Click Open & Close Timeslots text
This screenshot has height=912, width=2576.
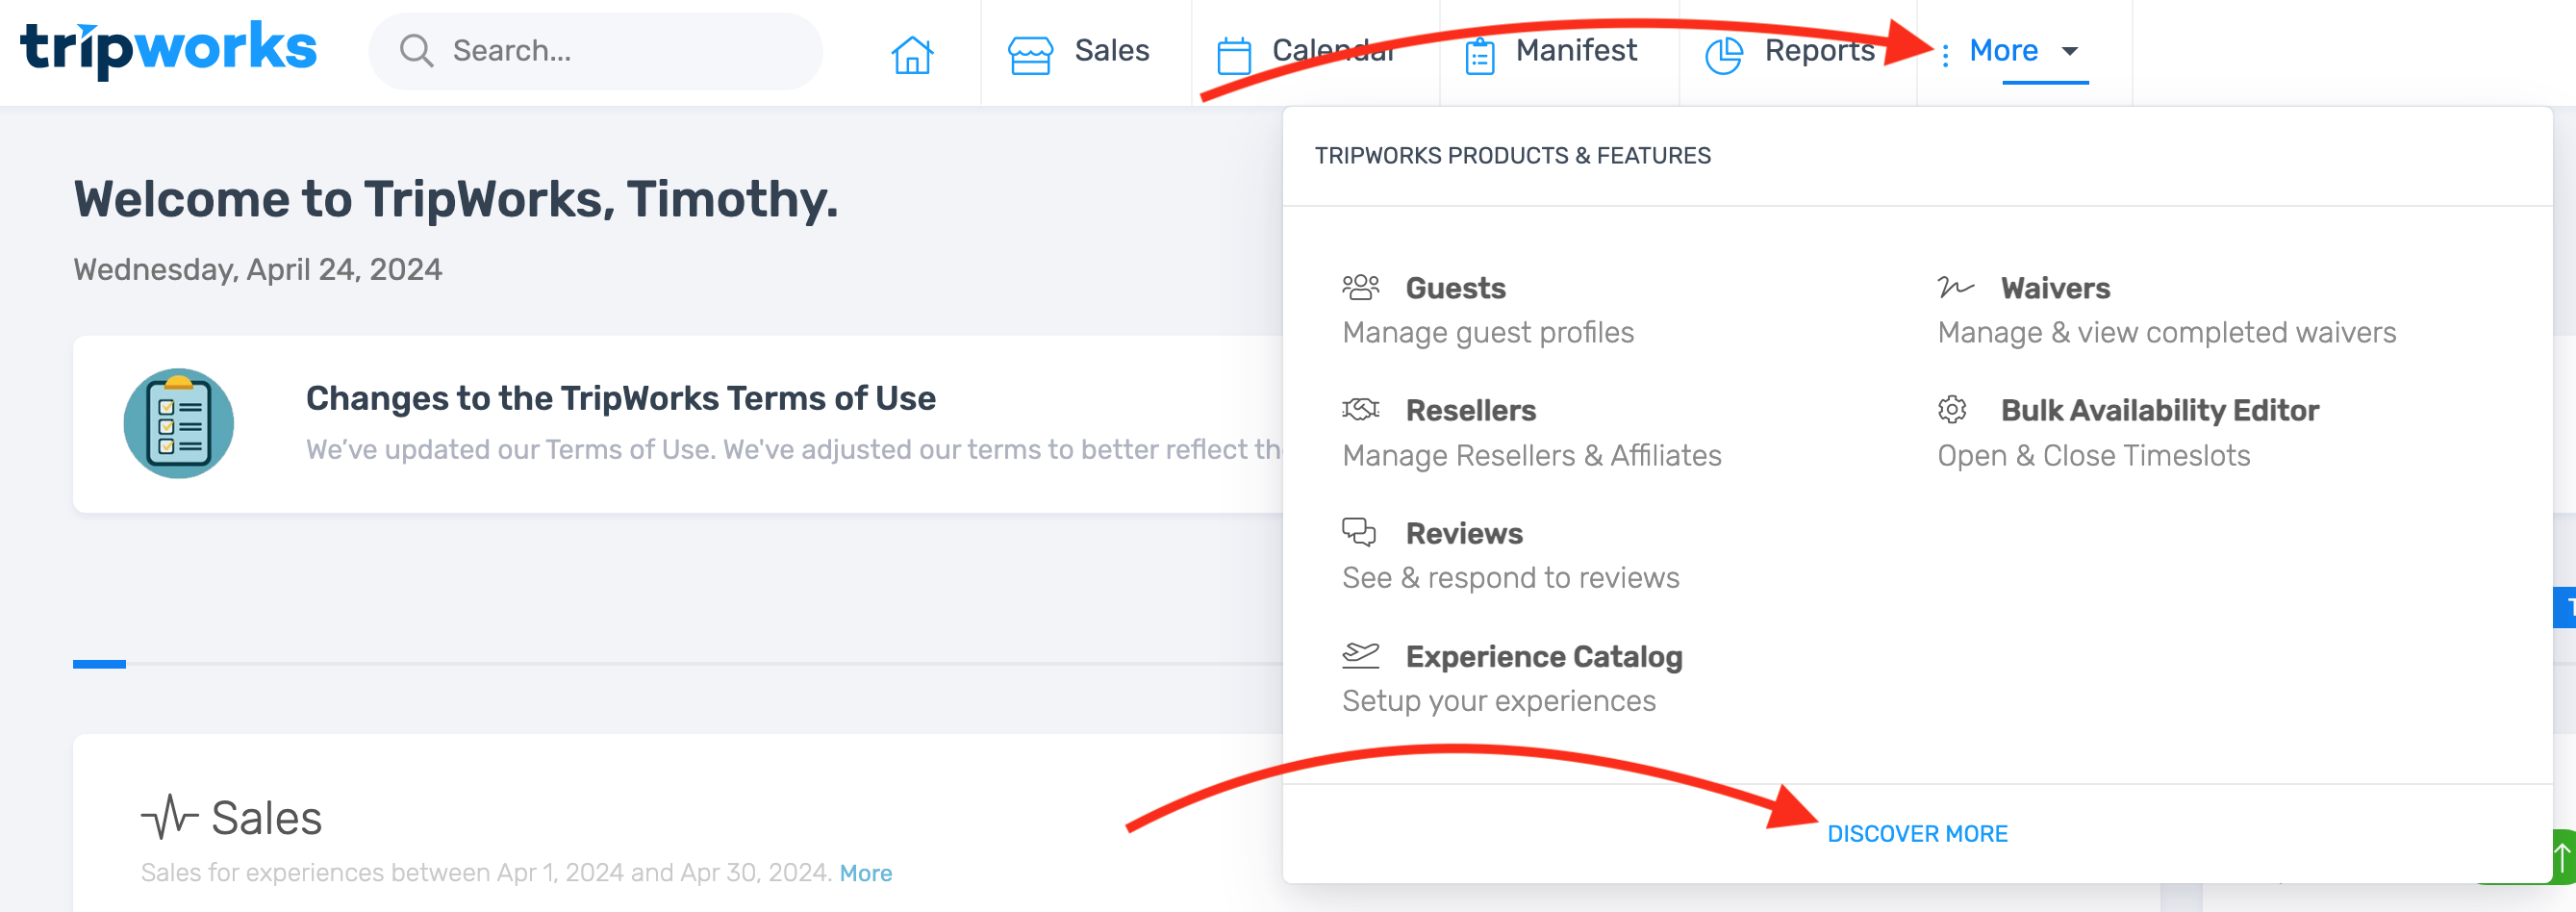[2094, 455]
